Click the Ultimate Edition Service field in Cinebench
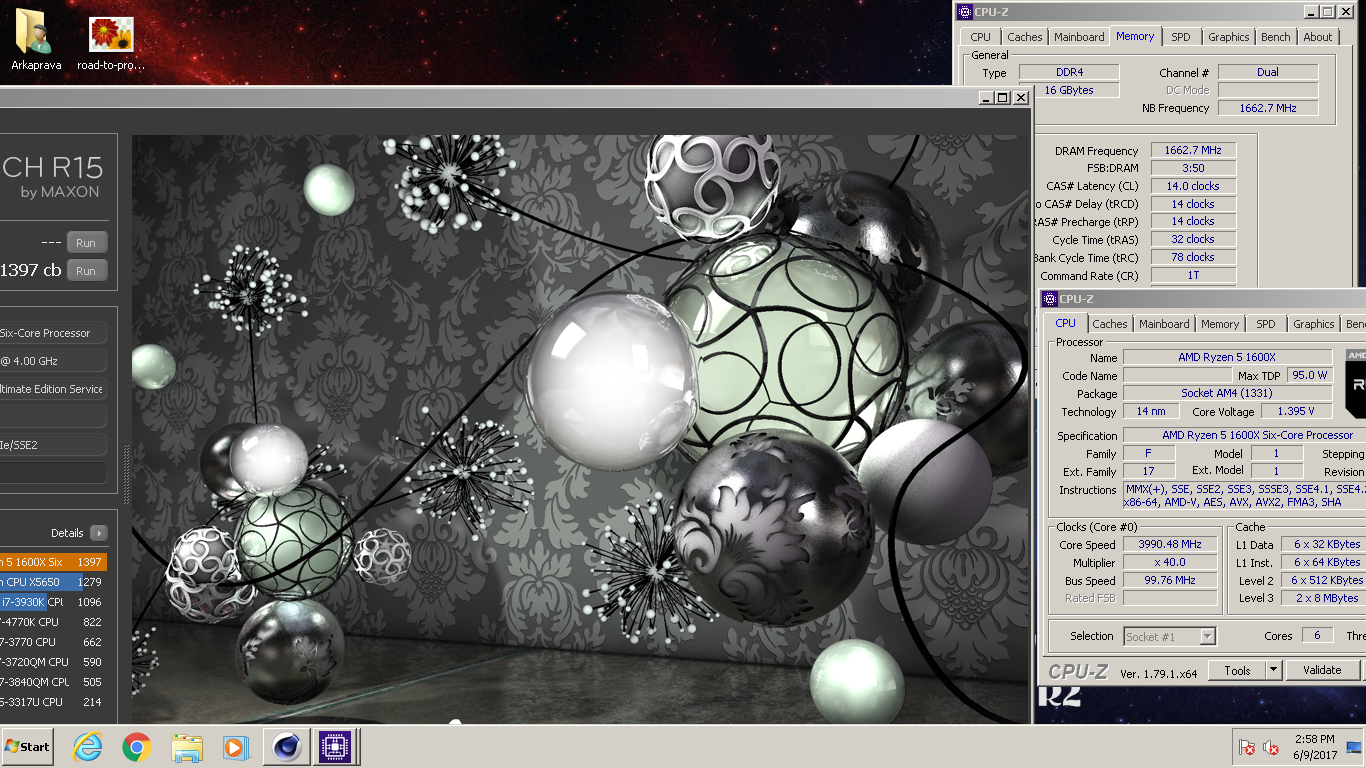 click(53, 389)
